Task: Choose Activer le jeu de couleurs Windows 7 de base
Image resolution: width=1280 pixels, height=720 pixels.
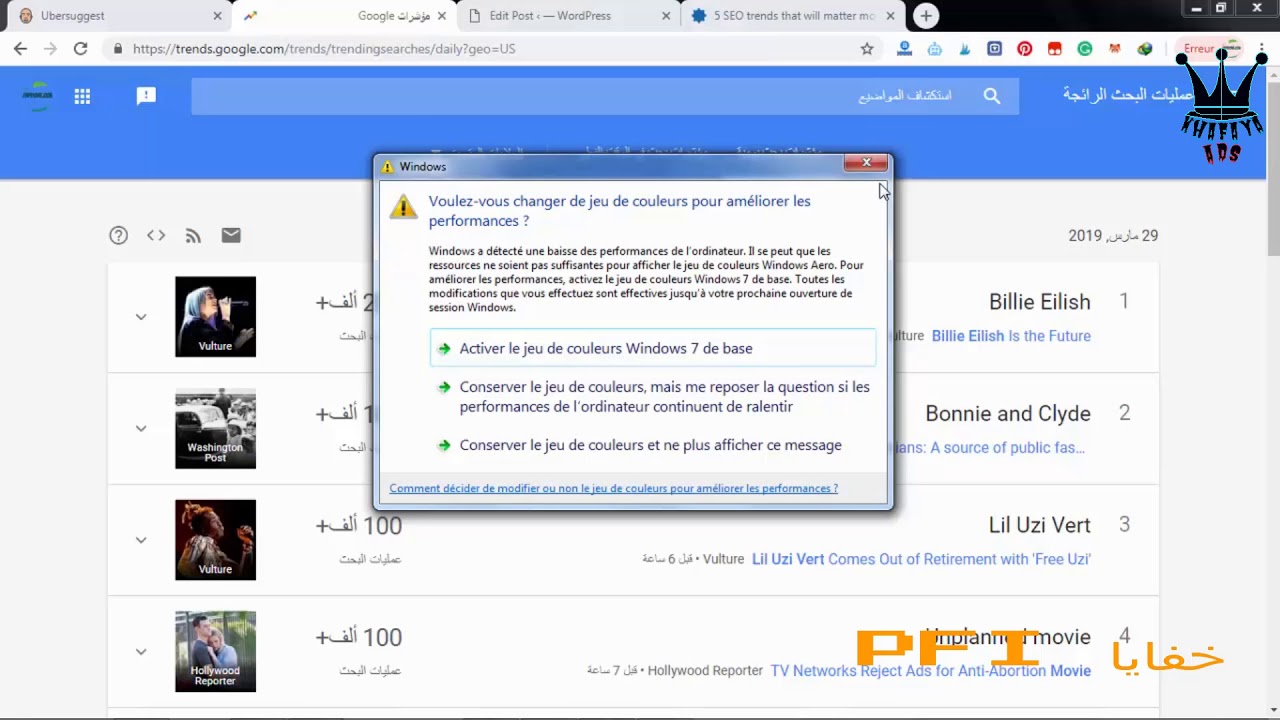Action: click(653, 348)
